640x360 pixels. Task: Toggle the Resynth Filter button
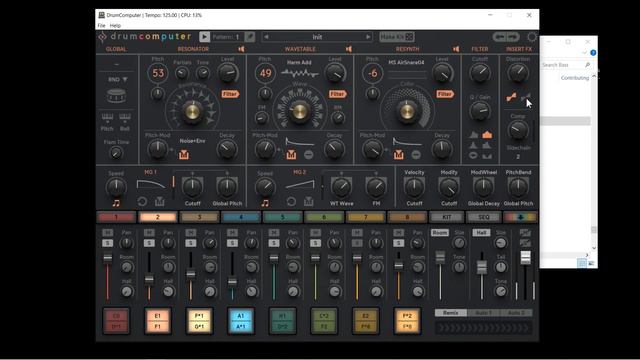[445, 94]
